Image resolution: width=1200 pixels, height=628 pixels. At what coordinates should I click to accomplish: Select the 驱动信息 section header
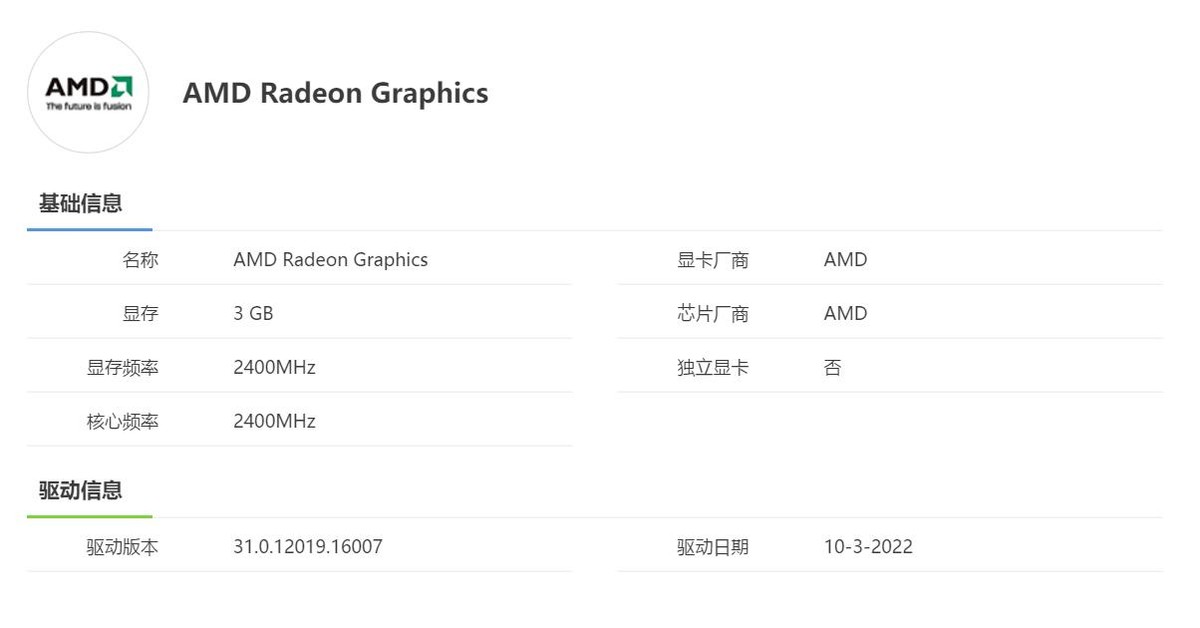tap(80, 491)
